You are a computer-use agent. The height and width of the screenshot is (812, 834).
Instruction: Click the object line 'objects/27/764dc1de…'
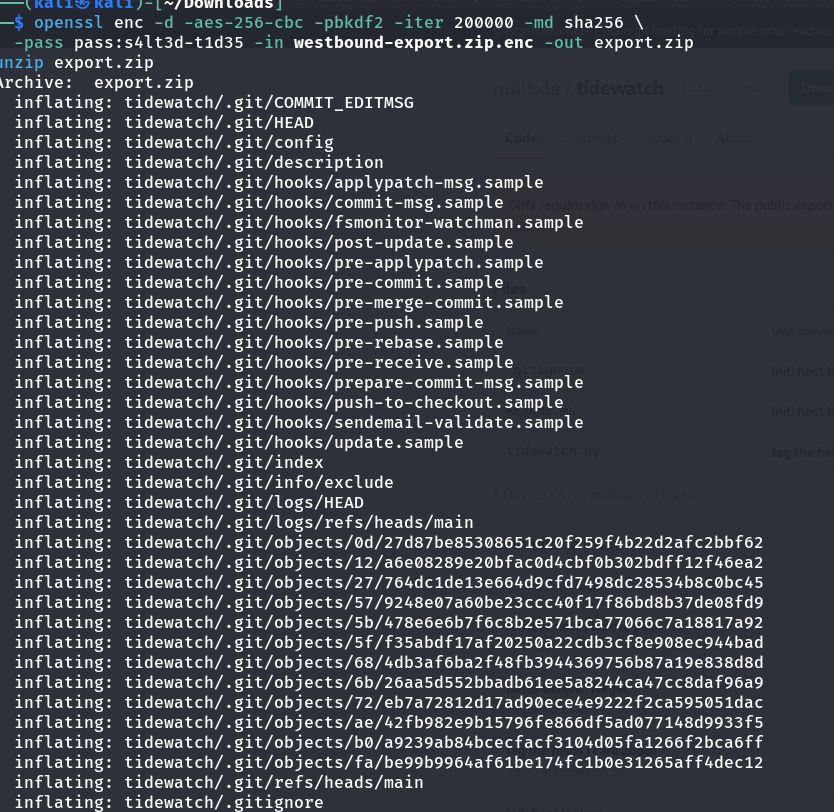click(389, 583)
